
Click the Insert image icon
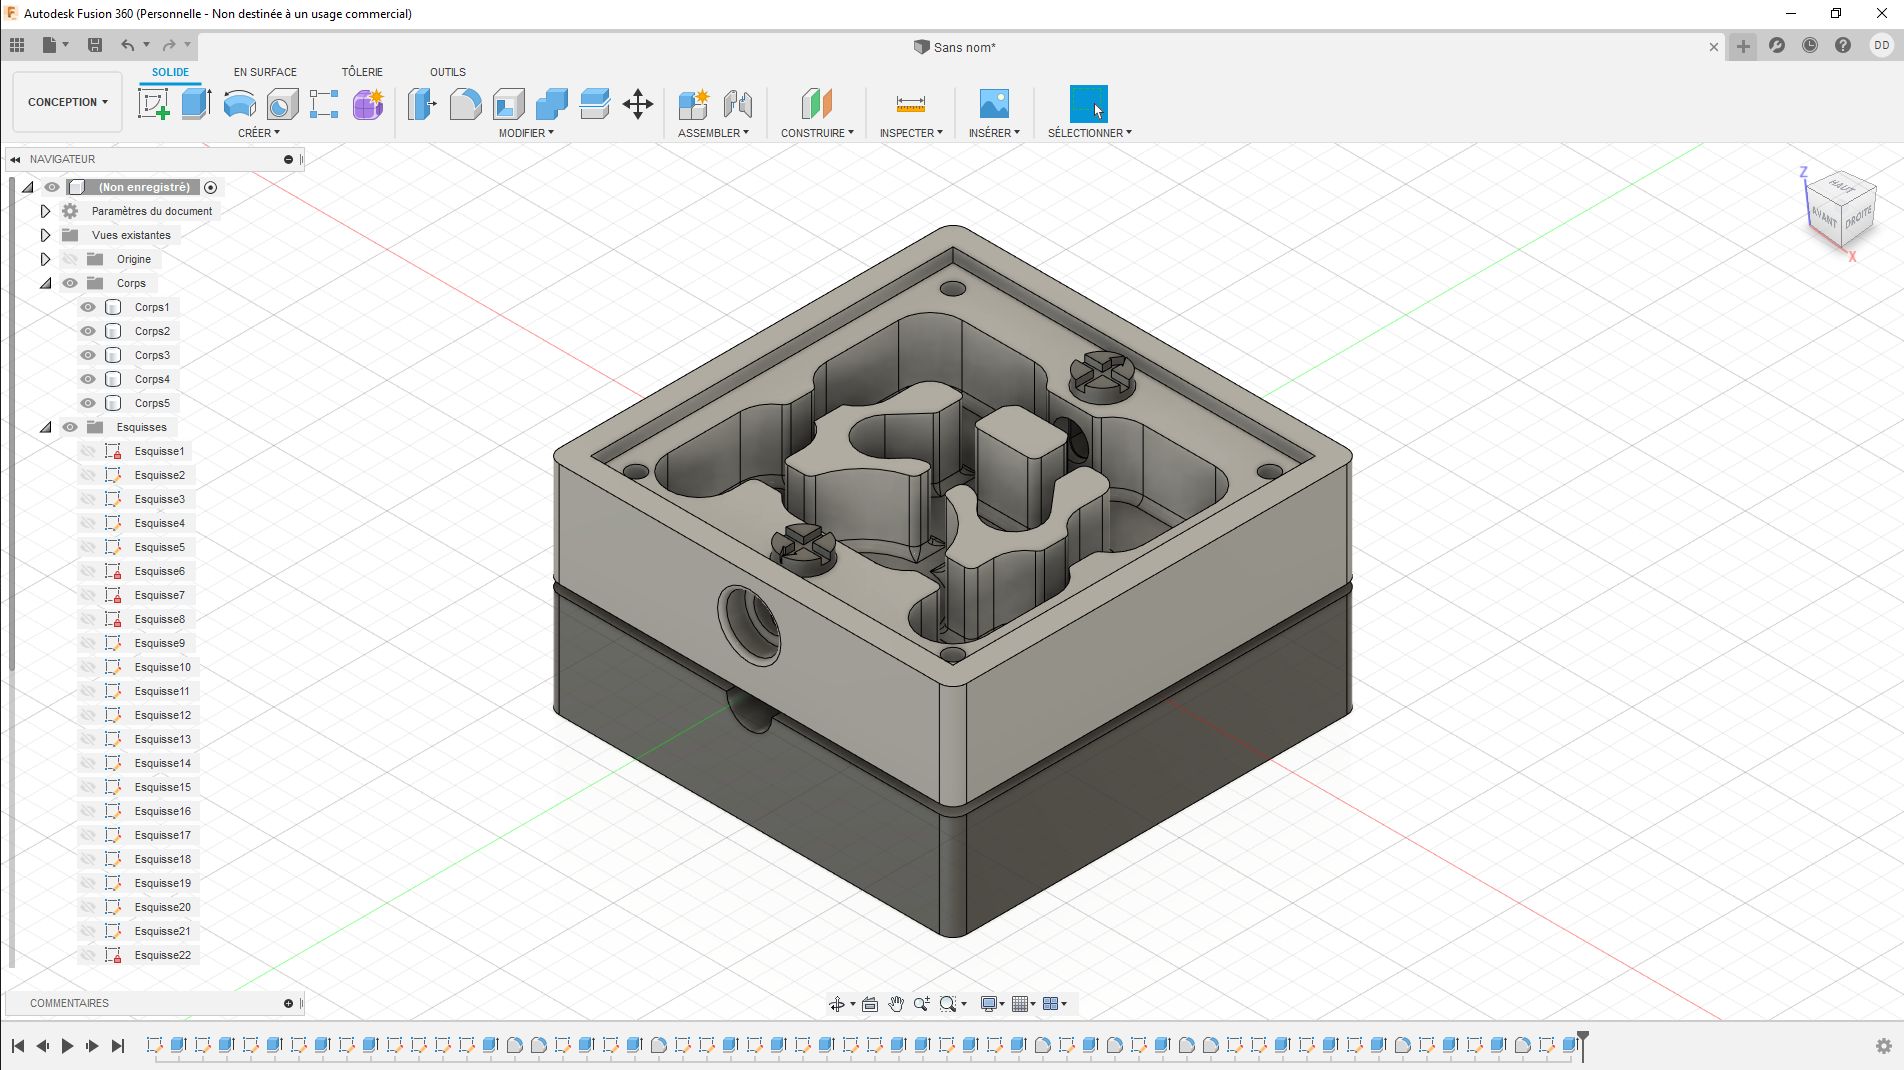993,104
